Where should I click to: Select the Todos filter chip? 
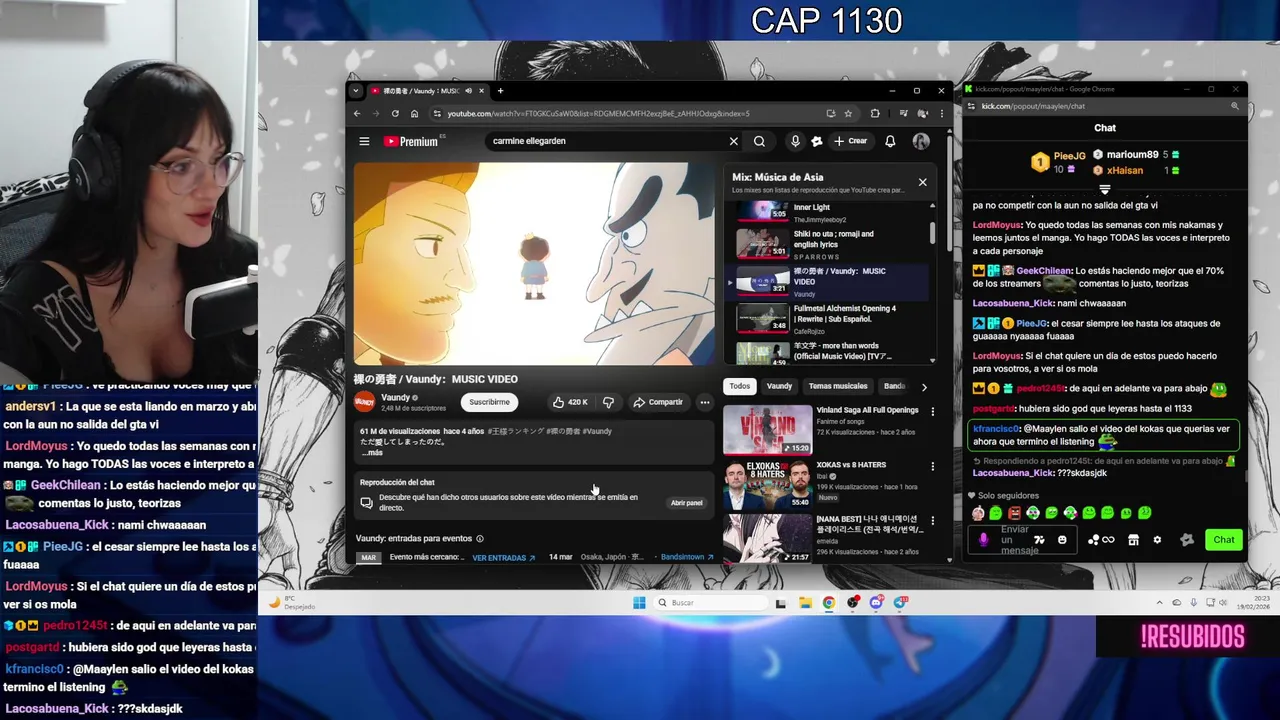pyautogui.click(x=739, y=386)
